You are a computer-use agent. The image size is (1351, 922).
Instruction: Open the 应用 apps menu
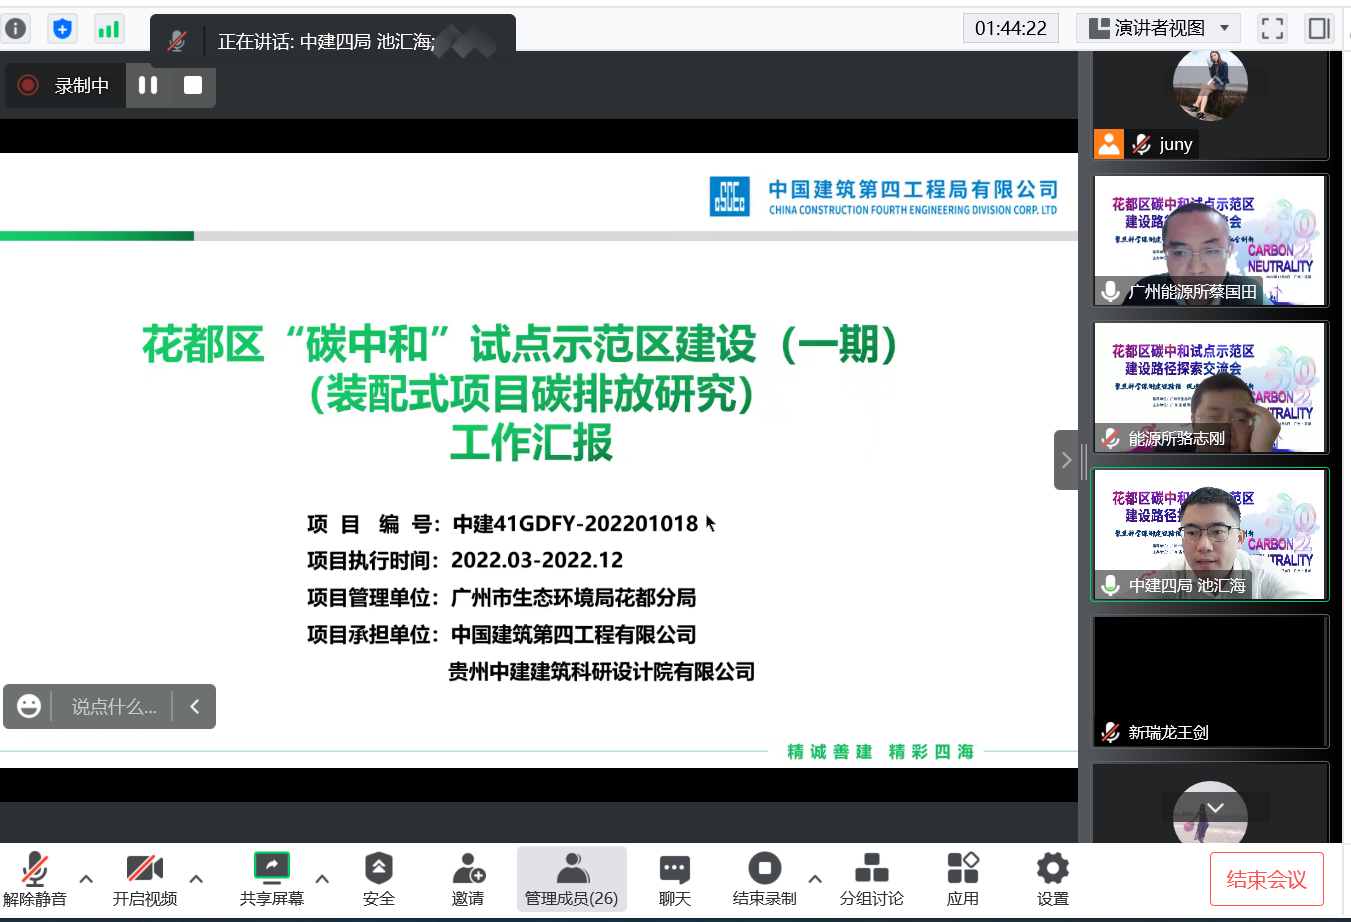click(x=963, y=879)
